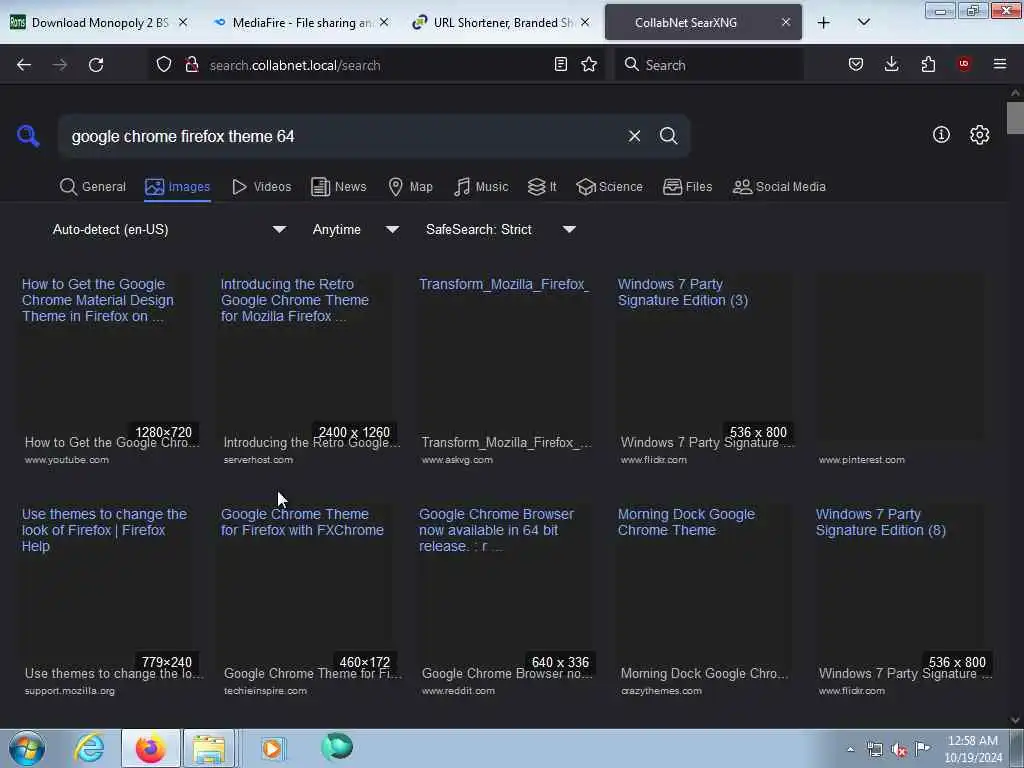Open the www.pinterest.com image result

pyautogui.click(x=901, y=370)
